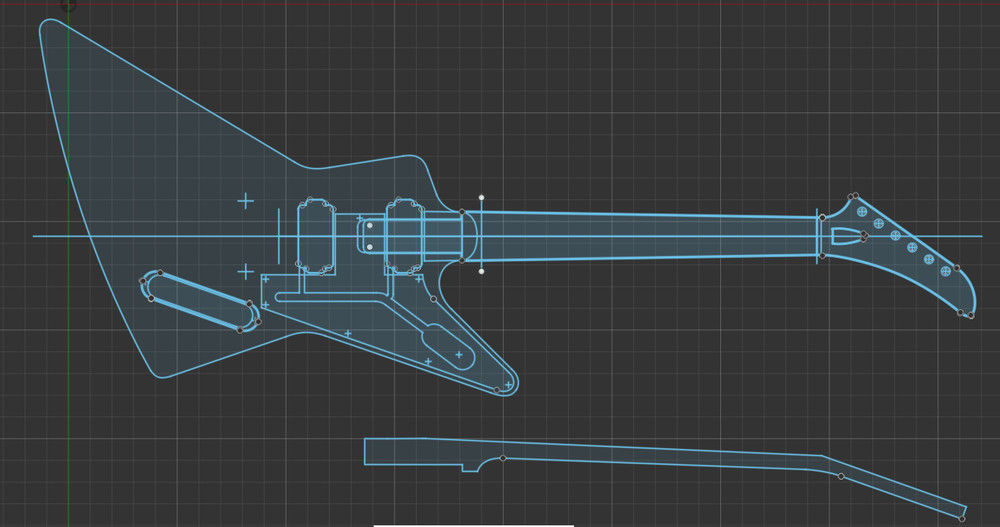Click the end point of side profile headstock

[x=963, y=517]
